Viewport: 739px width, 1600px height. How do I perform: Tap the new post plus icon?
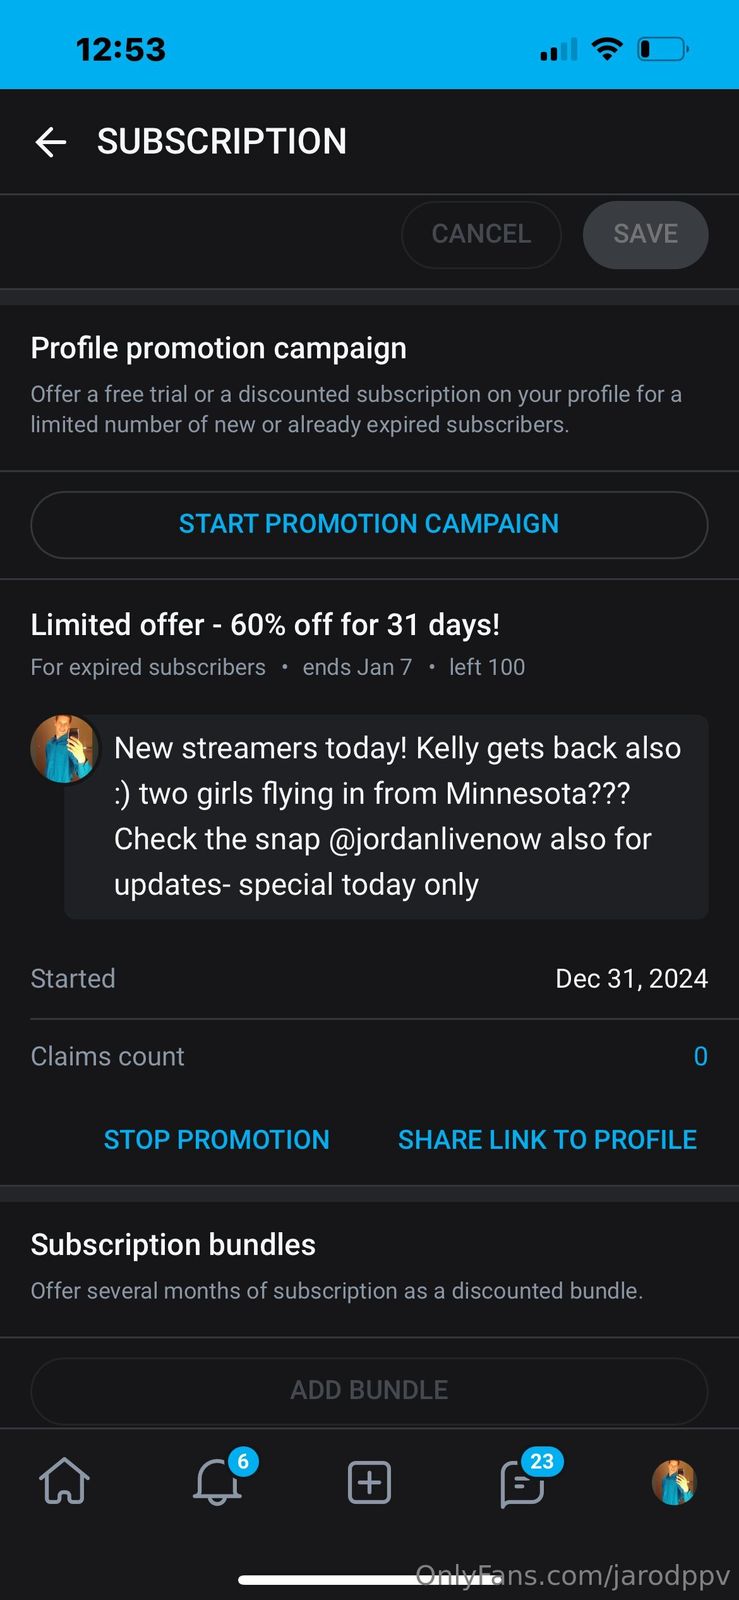coord(369,1482)
